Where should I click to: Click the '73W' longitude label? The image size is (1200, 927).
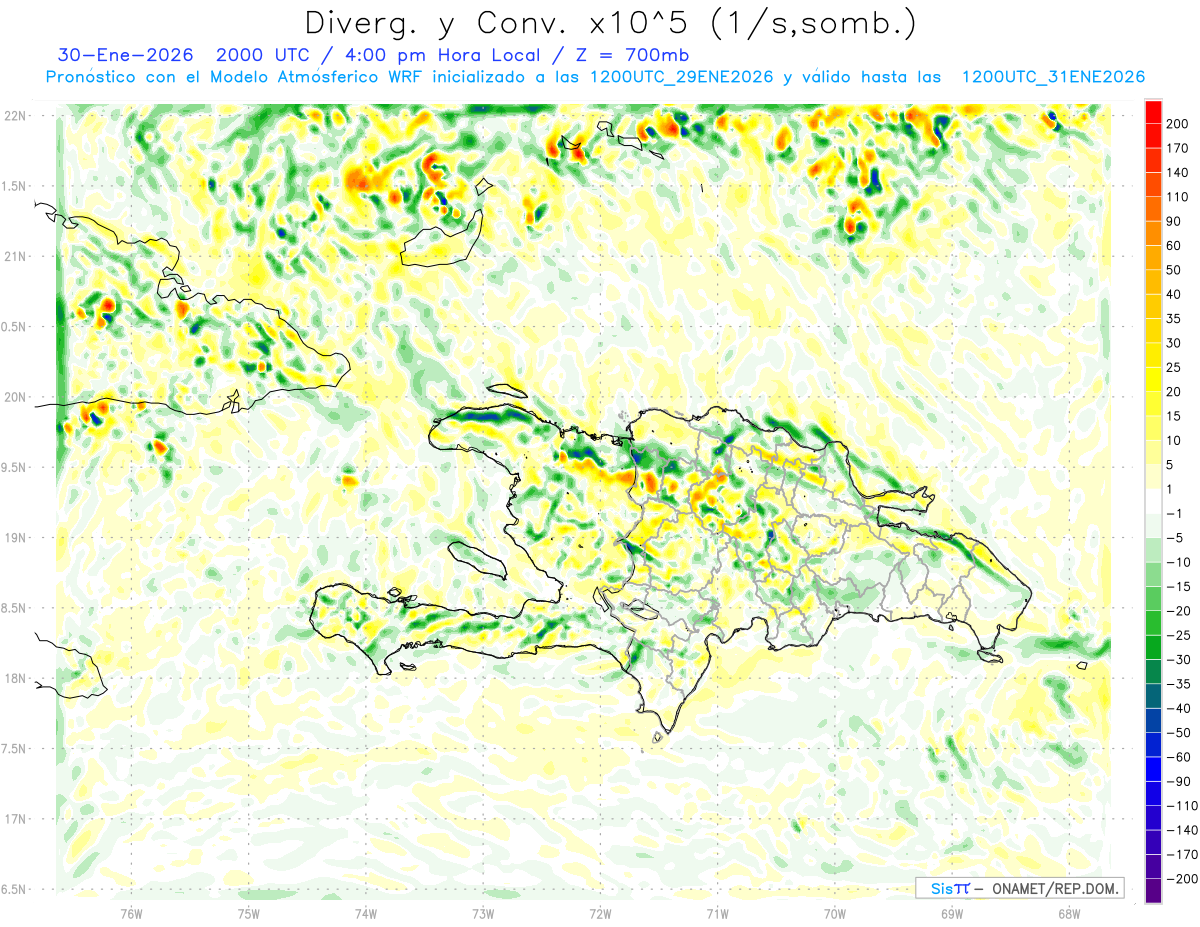pos(483,913)
